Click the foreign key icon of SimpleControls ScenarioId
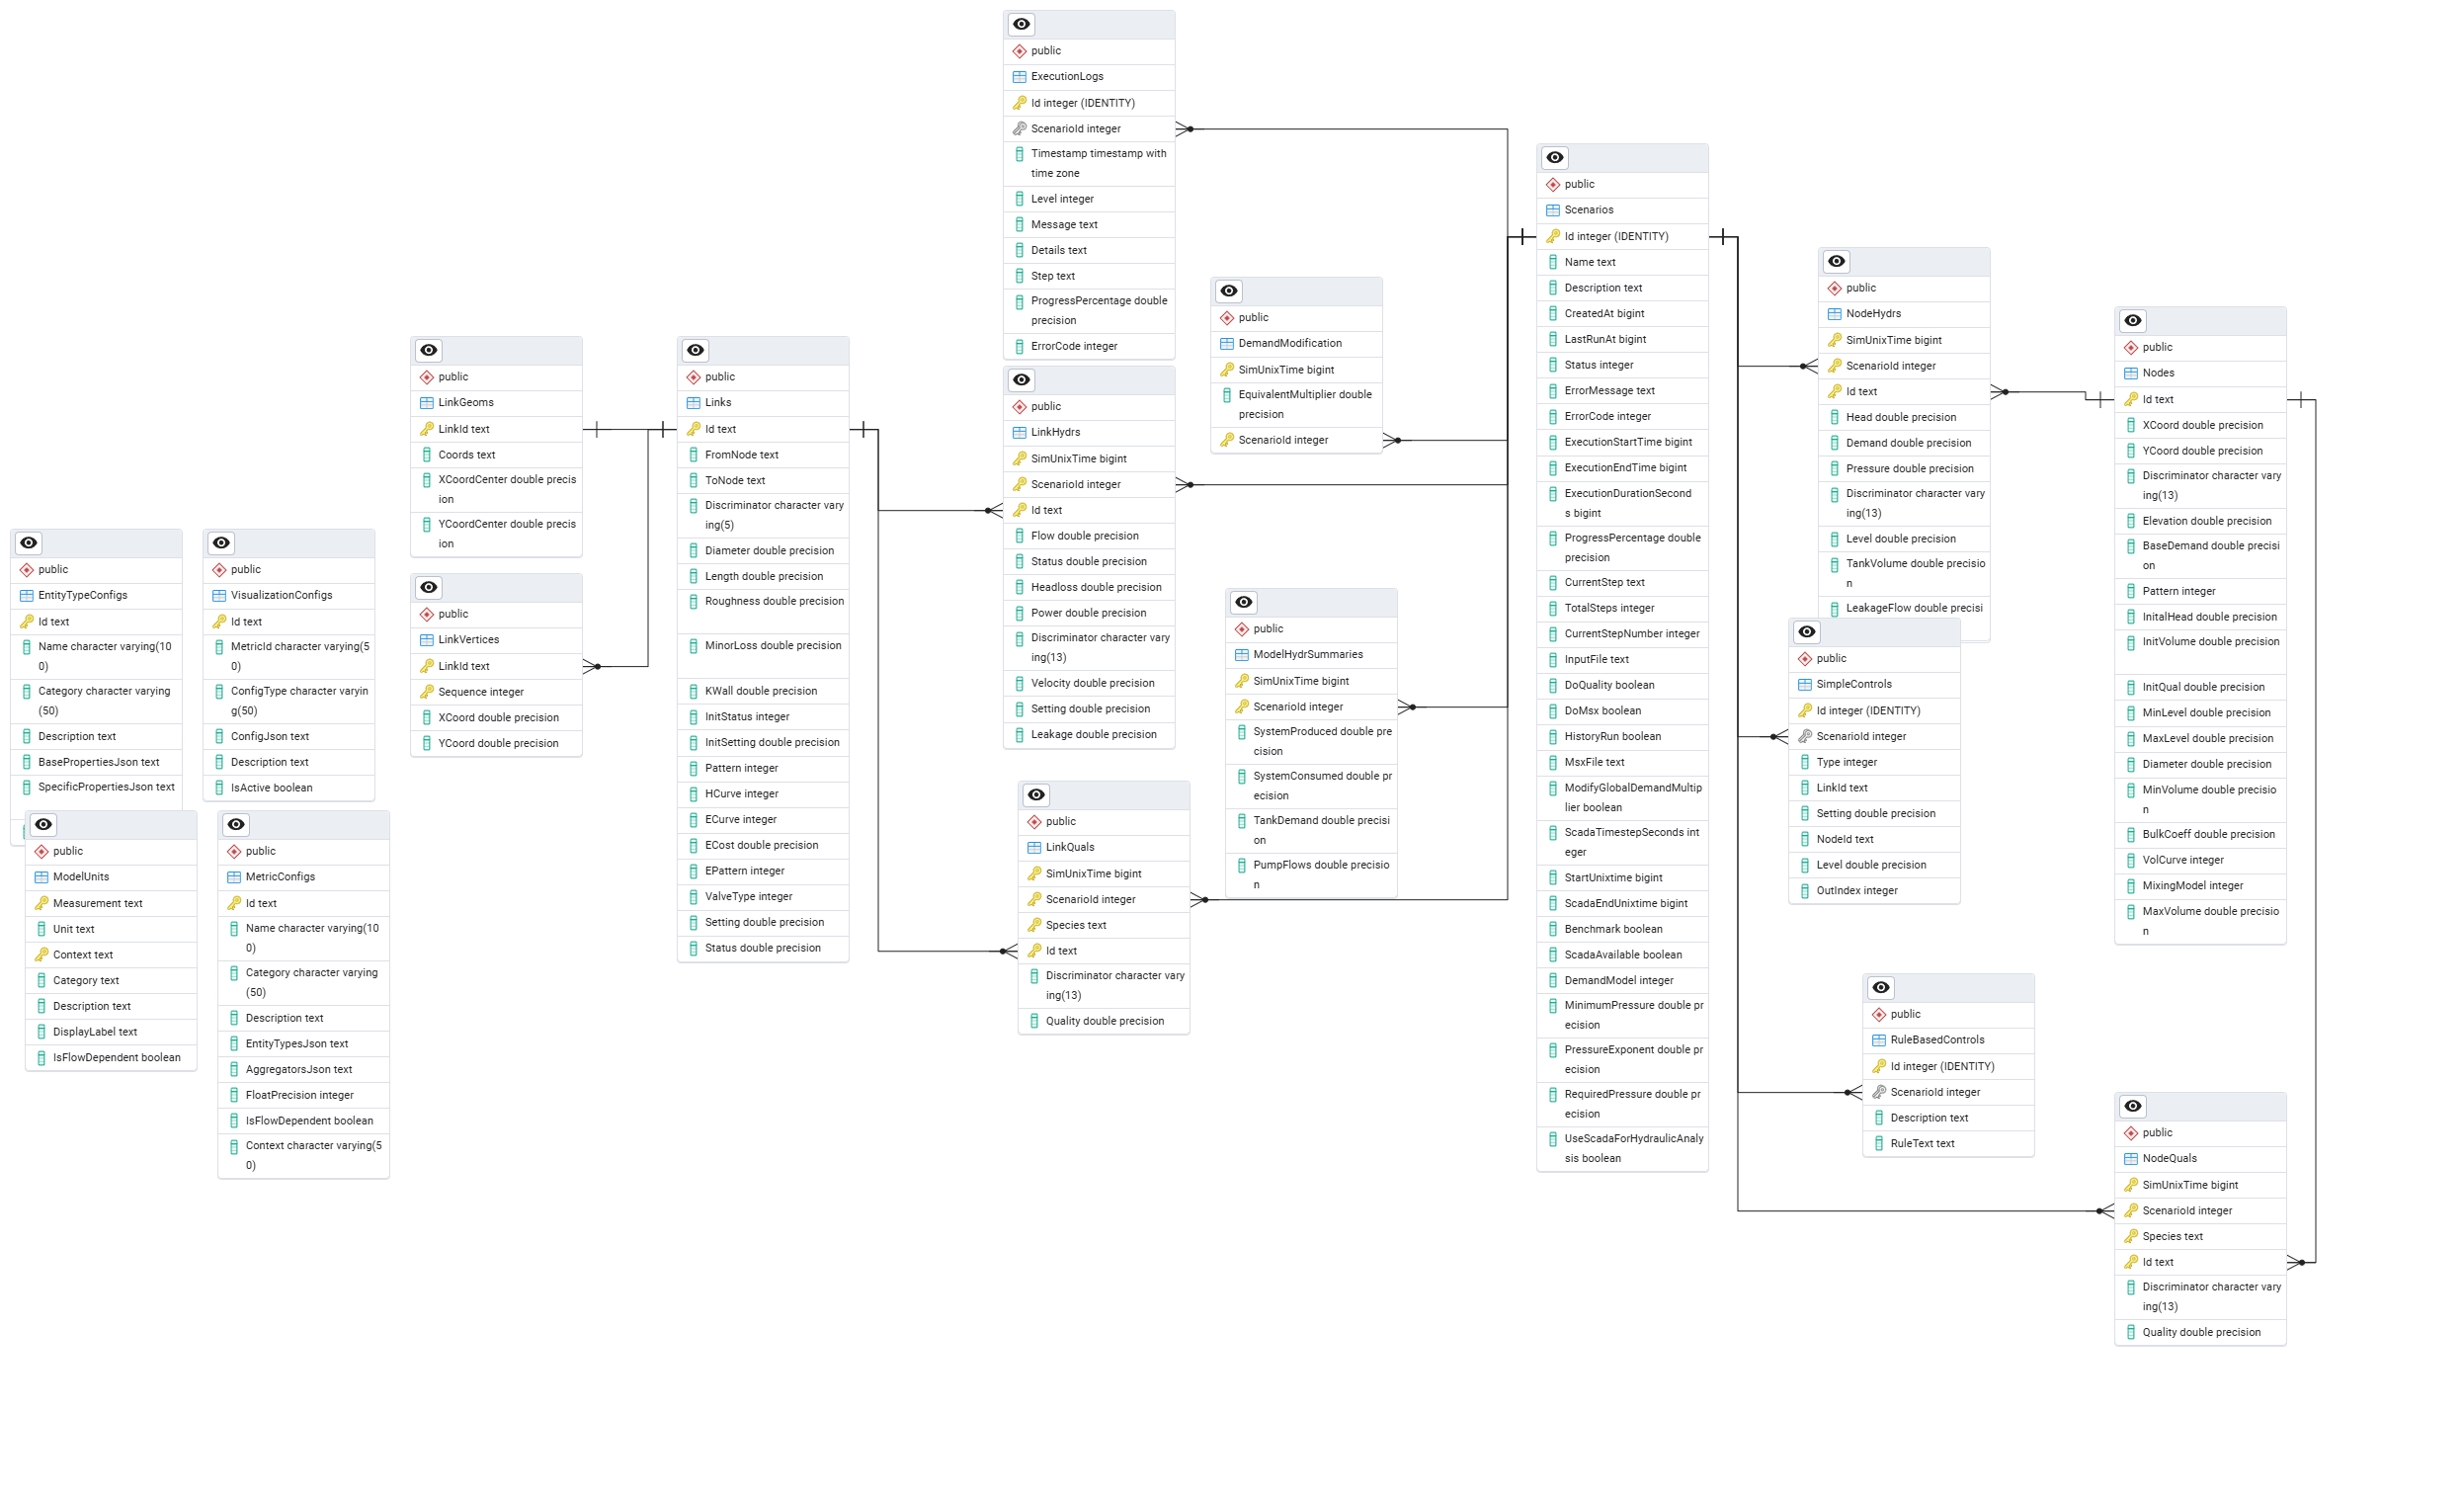 1805,737
